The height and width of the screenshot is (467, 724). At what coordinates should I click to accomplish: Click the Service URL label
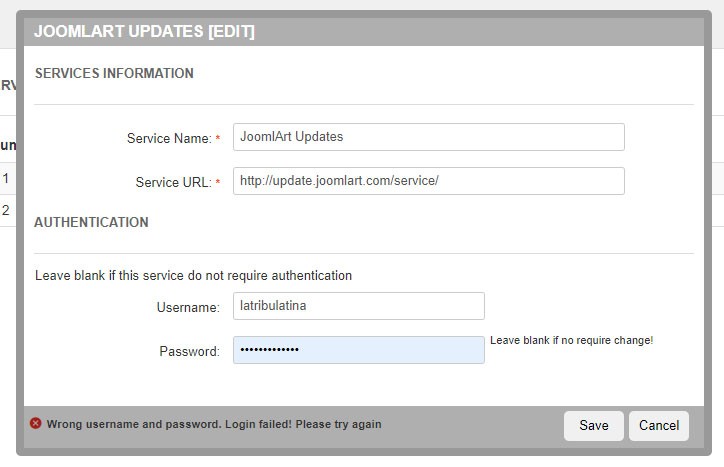(172, 182)
